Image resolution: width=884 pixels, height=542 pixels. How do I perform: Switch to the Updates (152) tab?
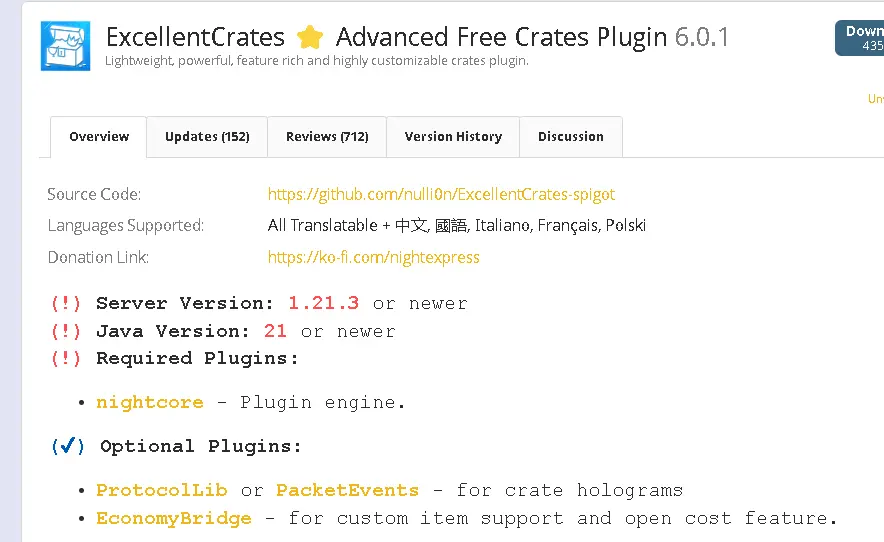pyautogui.click(x=207, y=137)
